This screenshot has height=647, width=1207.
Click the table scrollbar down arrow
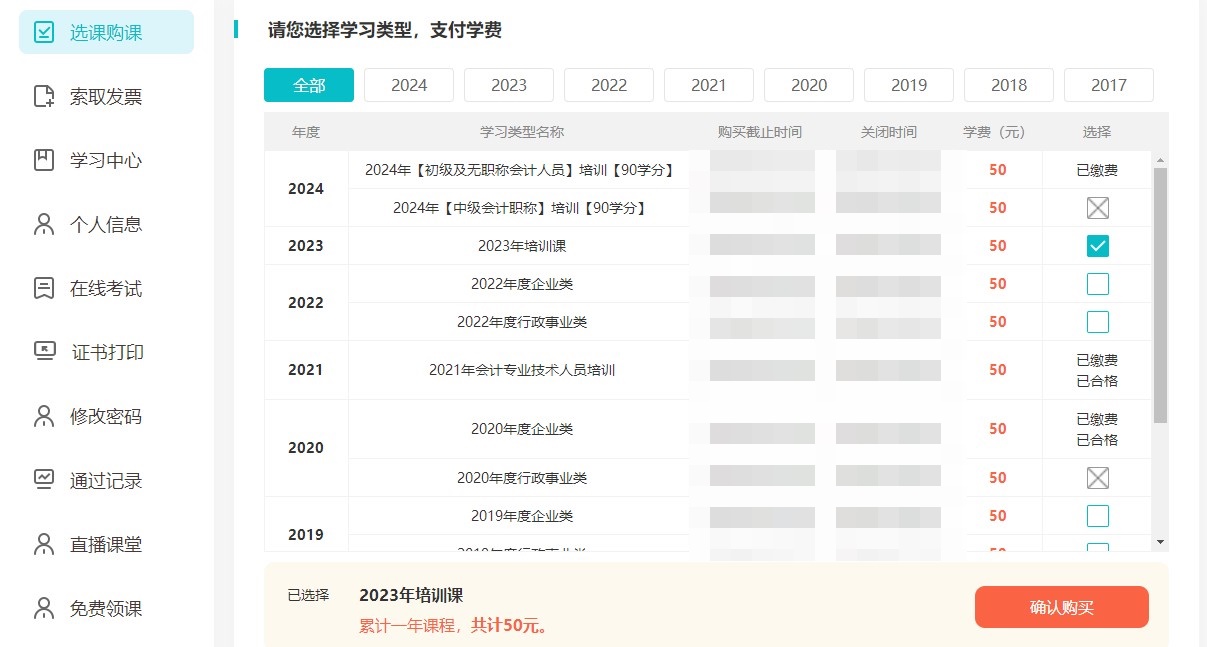(x=1160, y=541)
